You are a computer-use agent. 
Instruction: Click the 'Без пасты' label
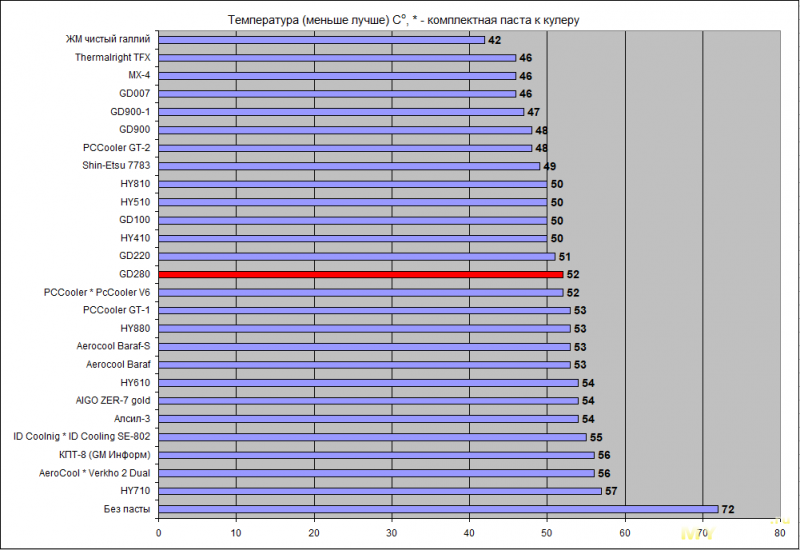tap(127, 509)
